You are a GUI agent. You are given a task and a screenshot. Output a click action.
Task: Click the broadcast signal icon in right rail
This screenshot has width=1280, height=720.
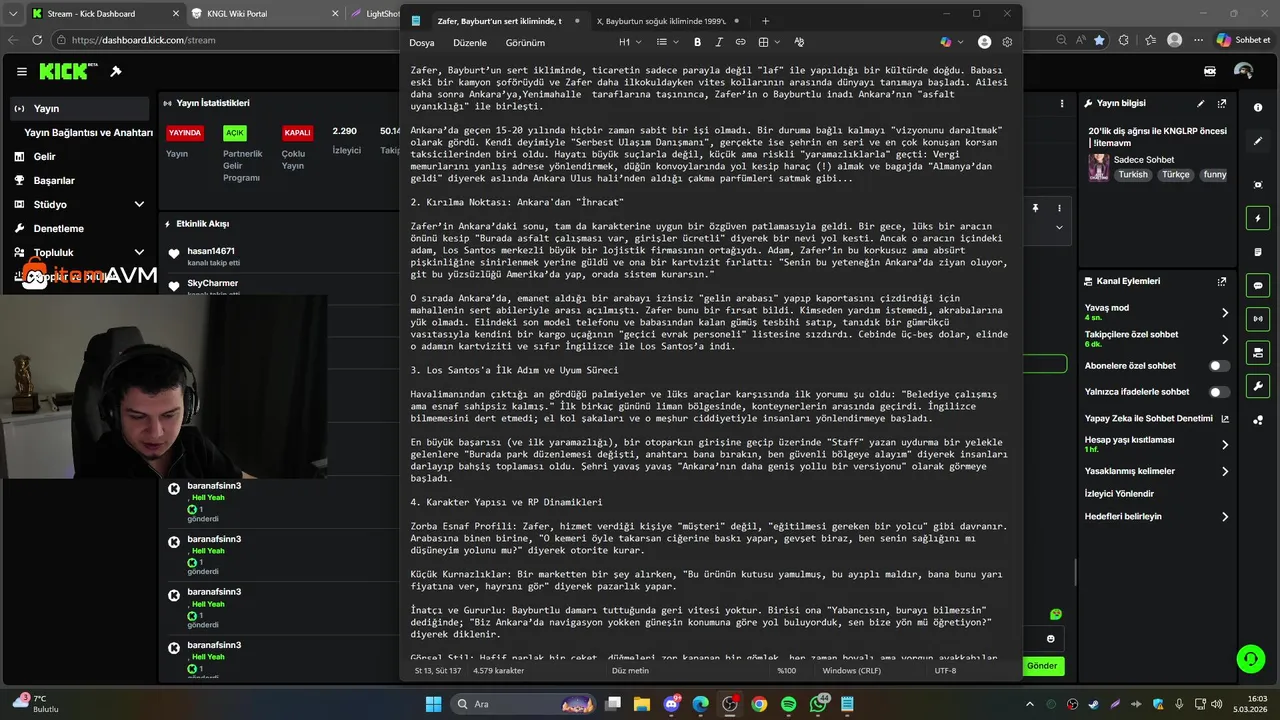click(1258, 319)
